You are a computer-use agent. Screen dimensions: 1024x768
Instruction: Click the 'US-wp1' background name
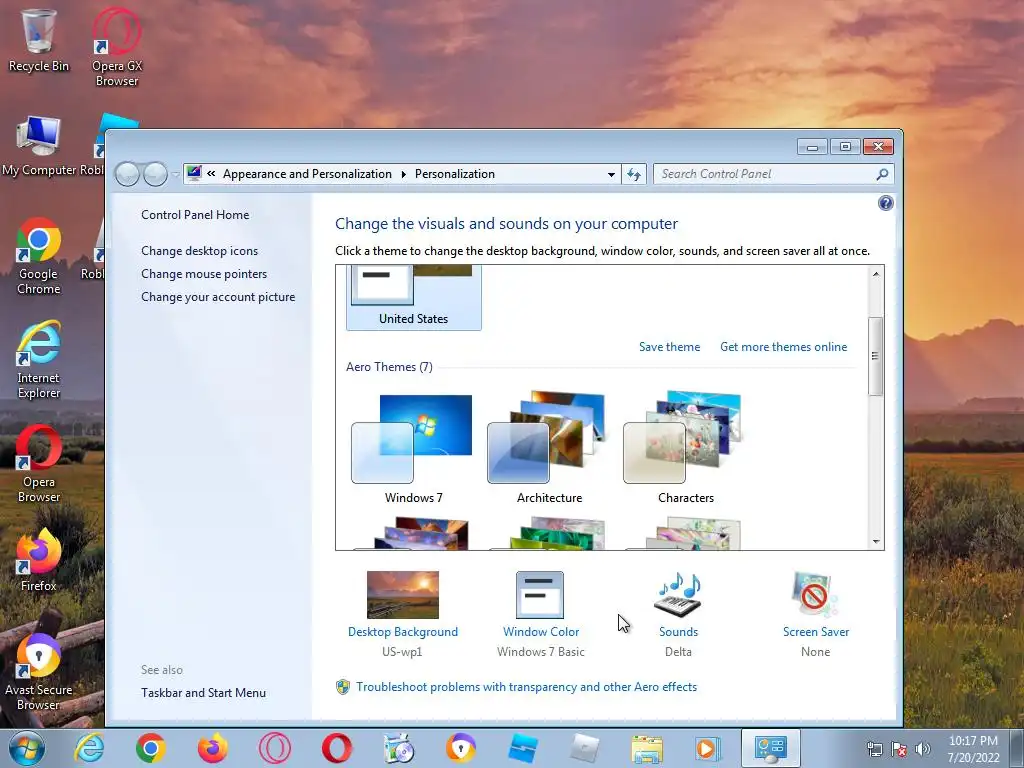[x=402, y=652]
